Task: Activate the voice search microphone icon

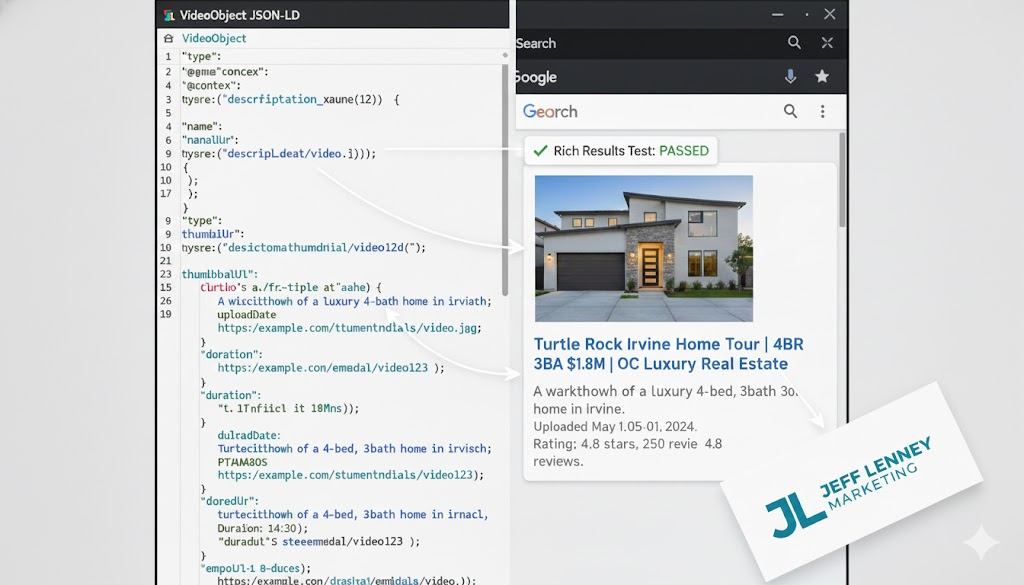Action: (x=791, y=77)
